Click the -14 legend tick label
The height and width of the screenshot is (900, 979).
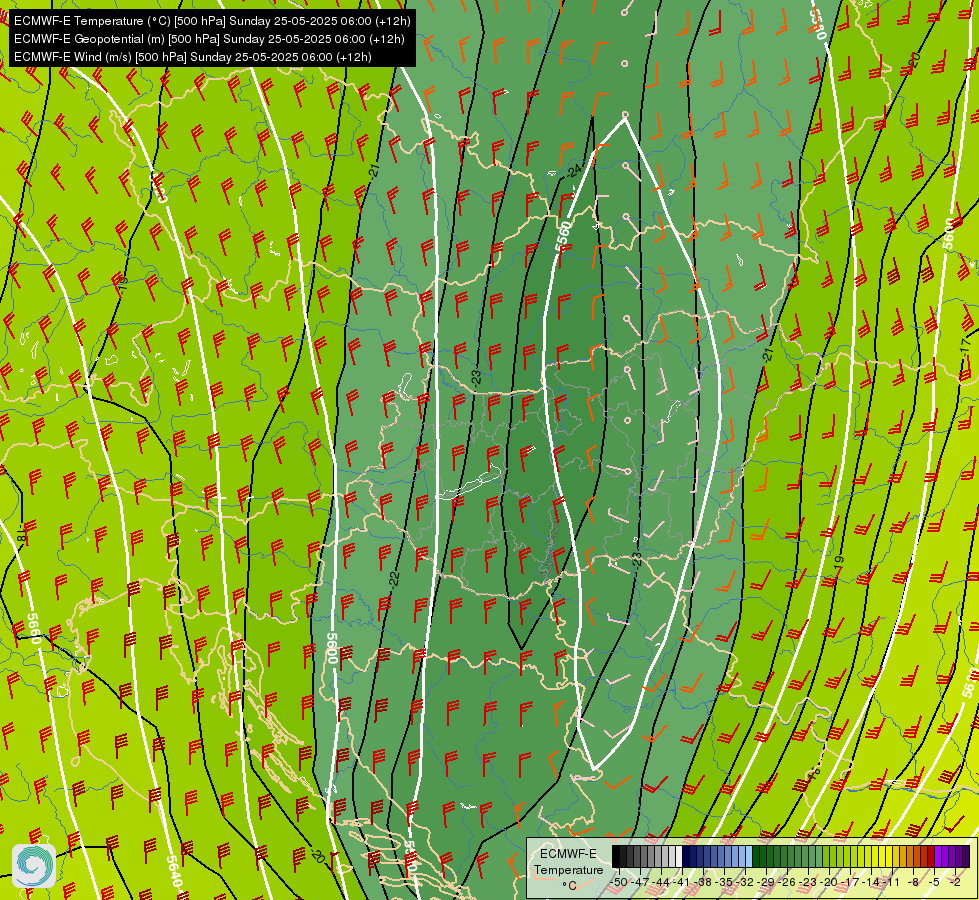[x=871, y=882]
